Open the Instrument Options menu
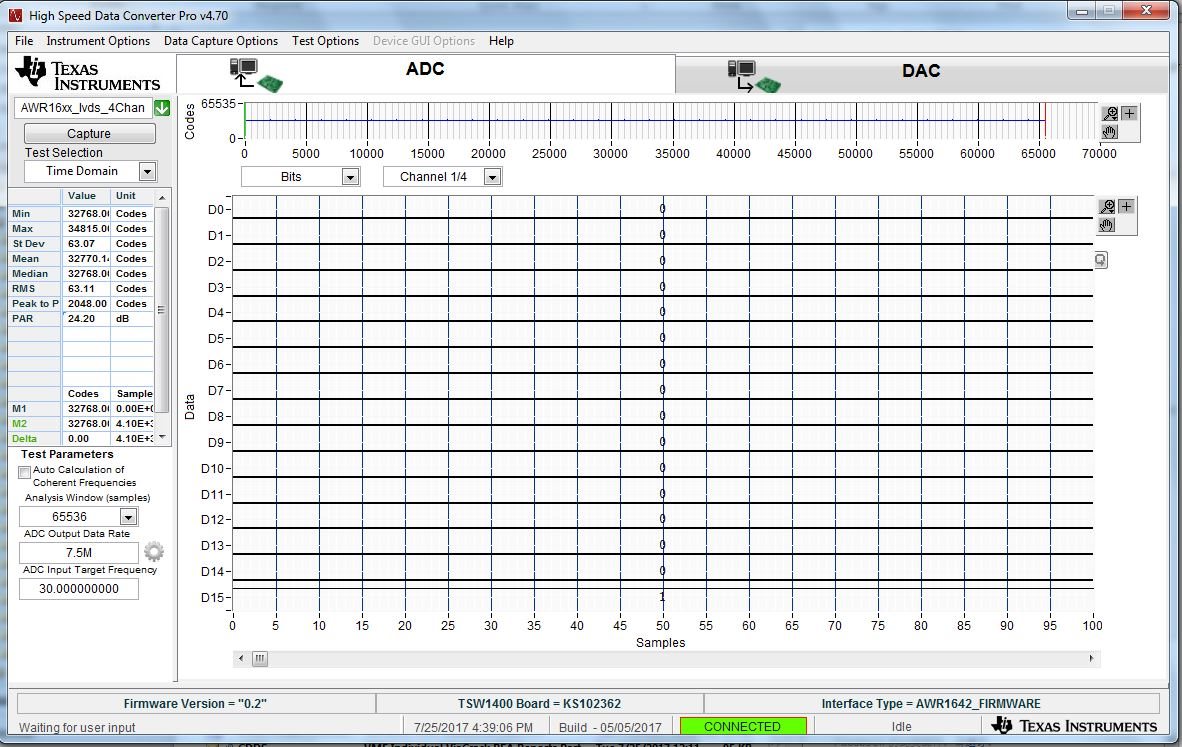Viewport: 1182px width, 747px height. click(x=98, y=41)
